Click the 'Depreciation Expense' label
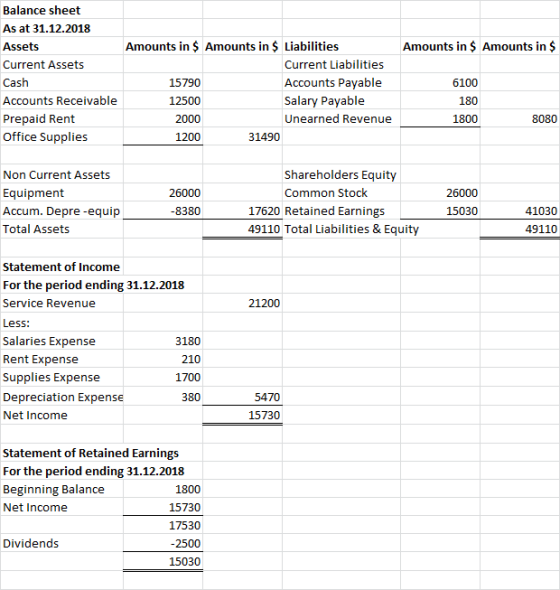Image resolution: width=560 pixels, height=590 pixels. (63, 397)
